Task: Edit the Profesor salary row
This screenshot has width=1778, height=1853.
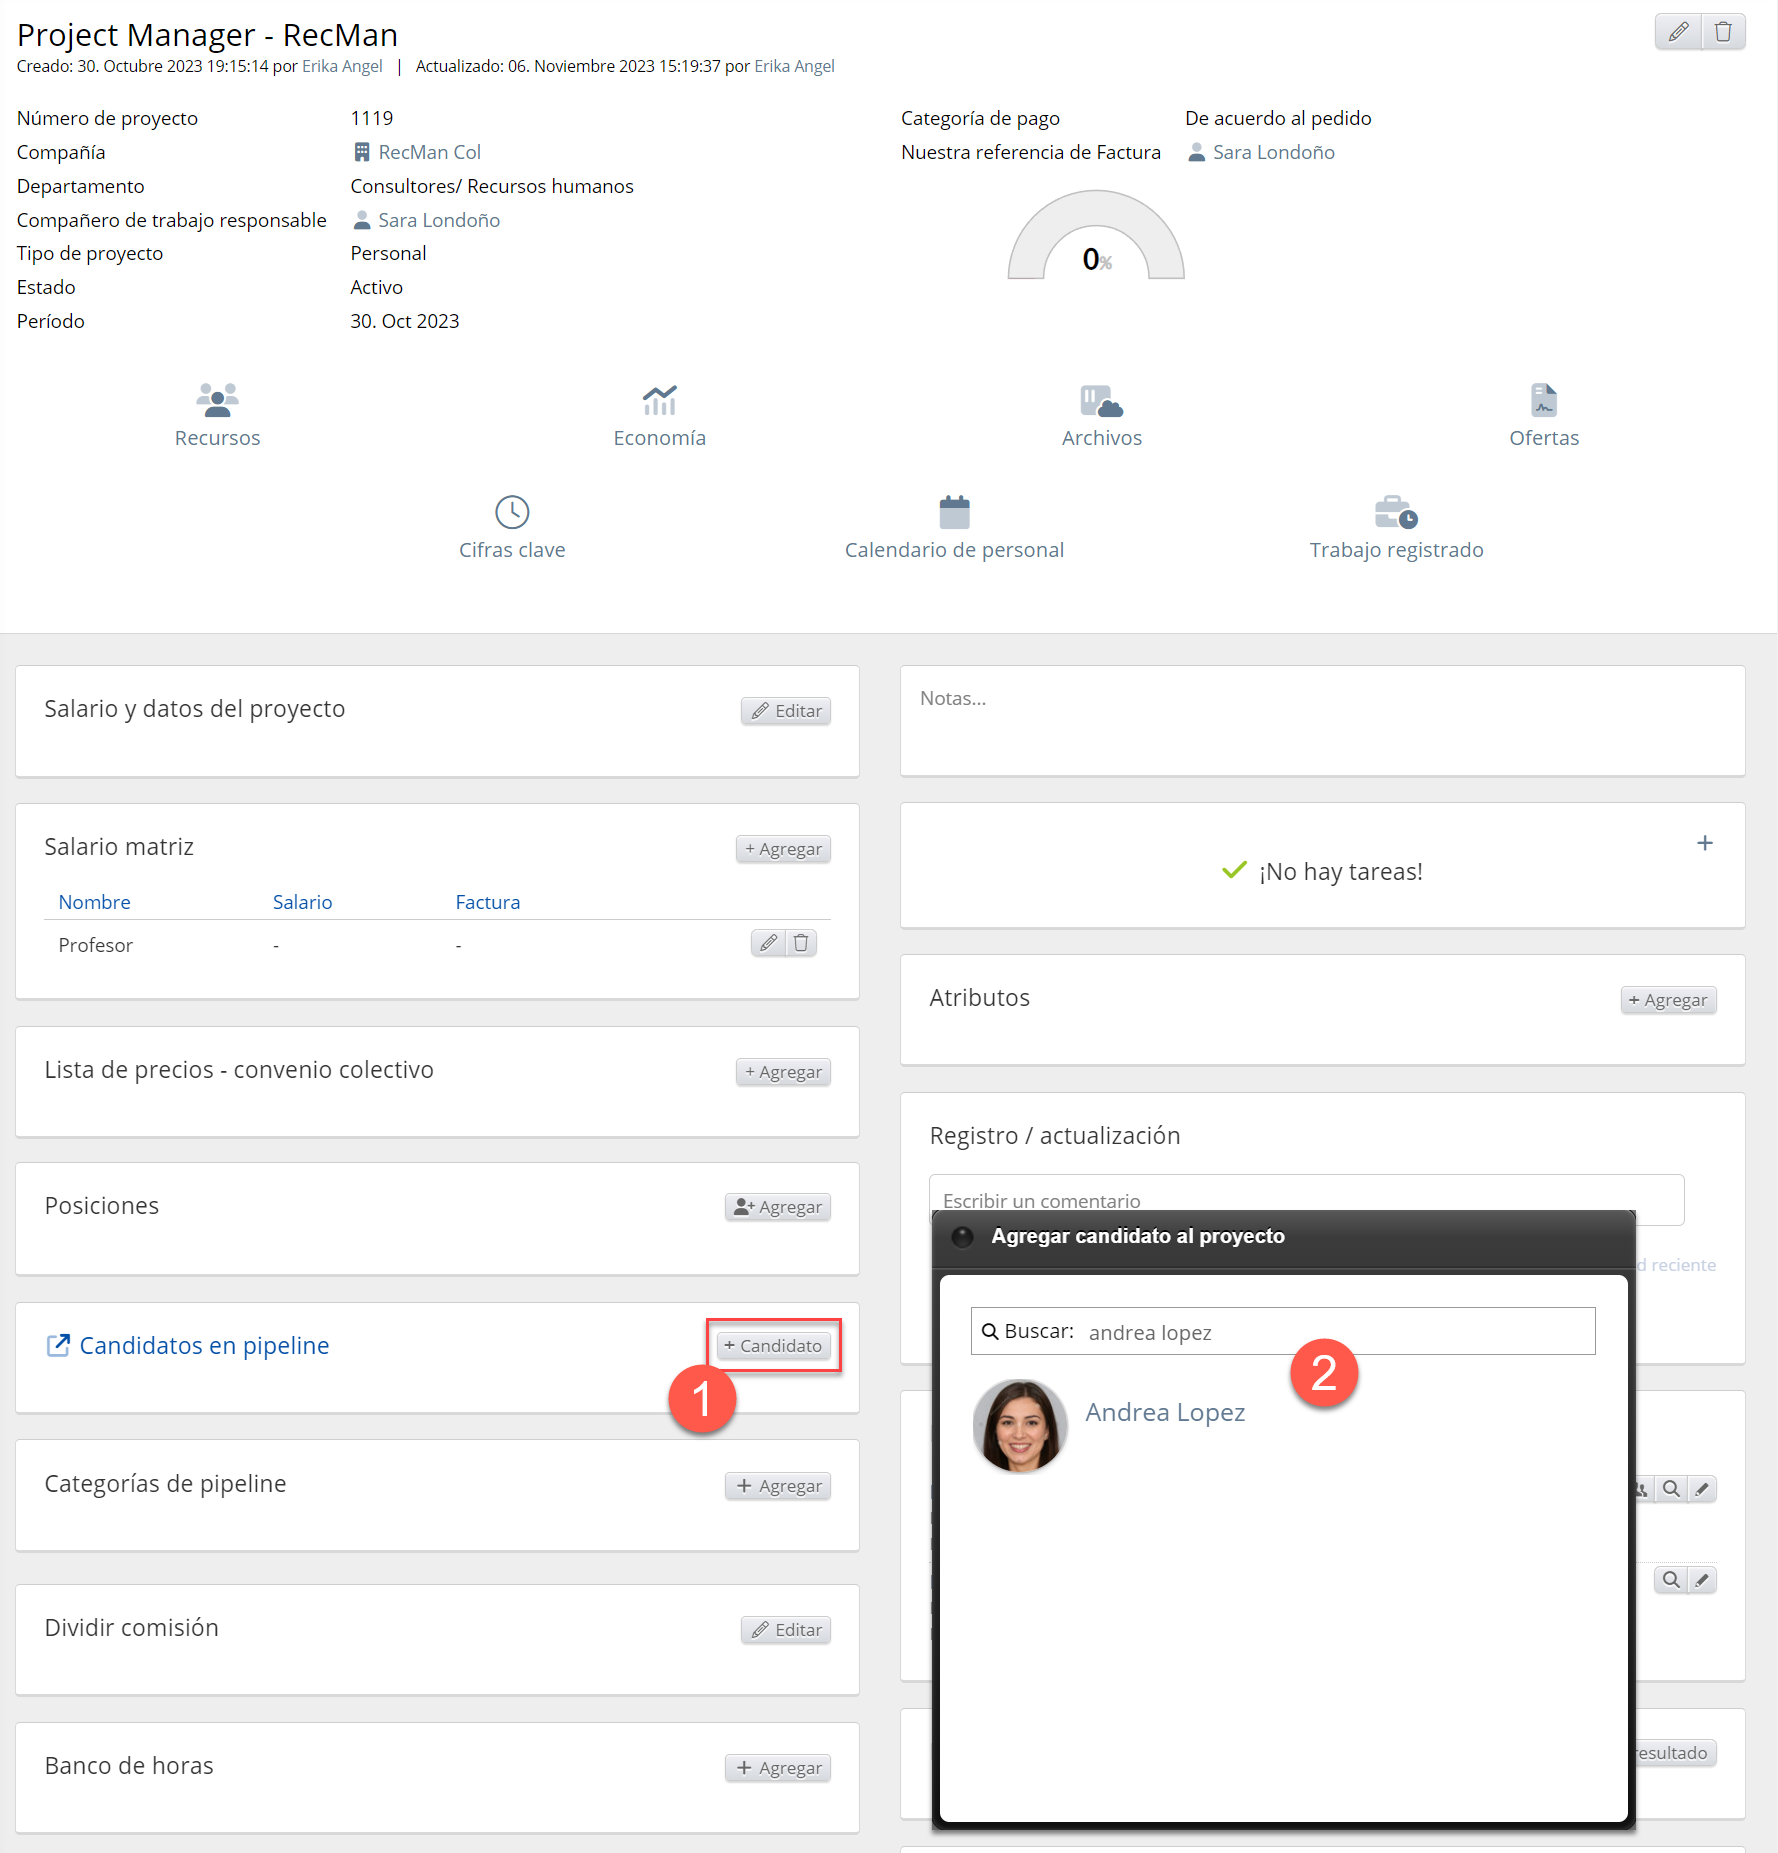Action: 768,943
